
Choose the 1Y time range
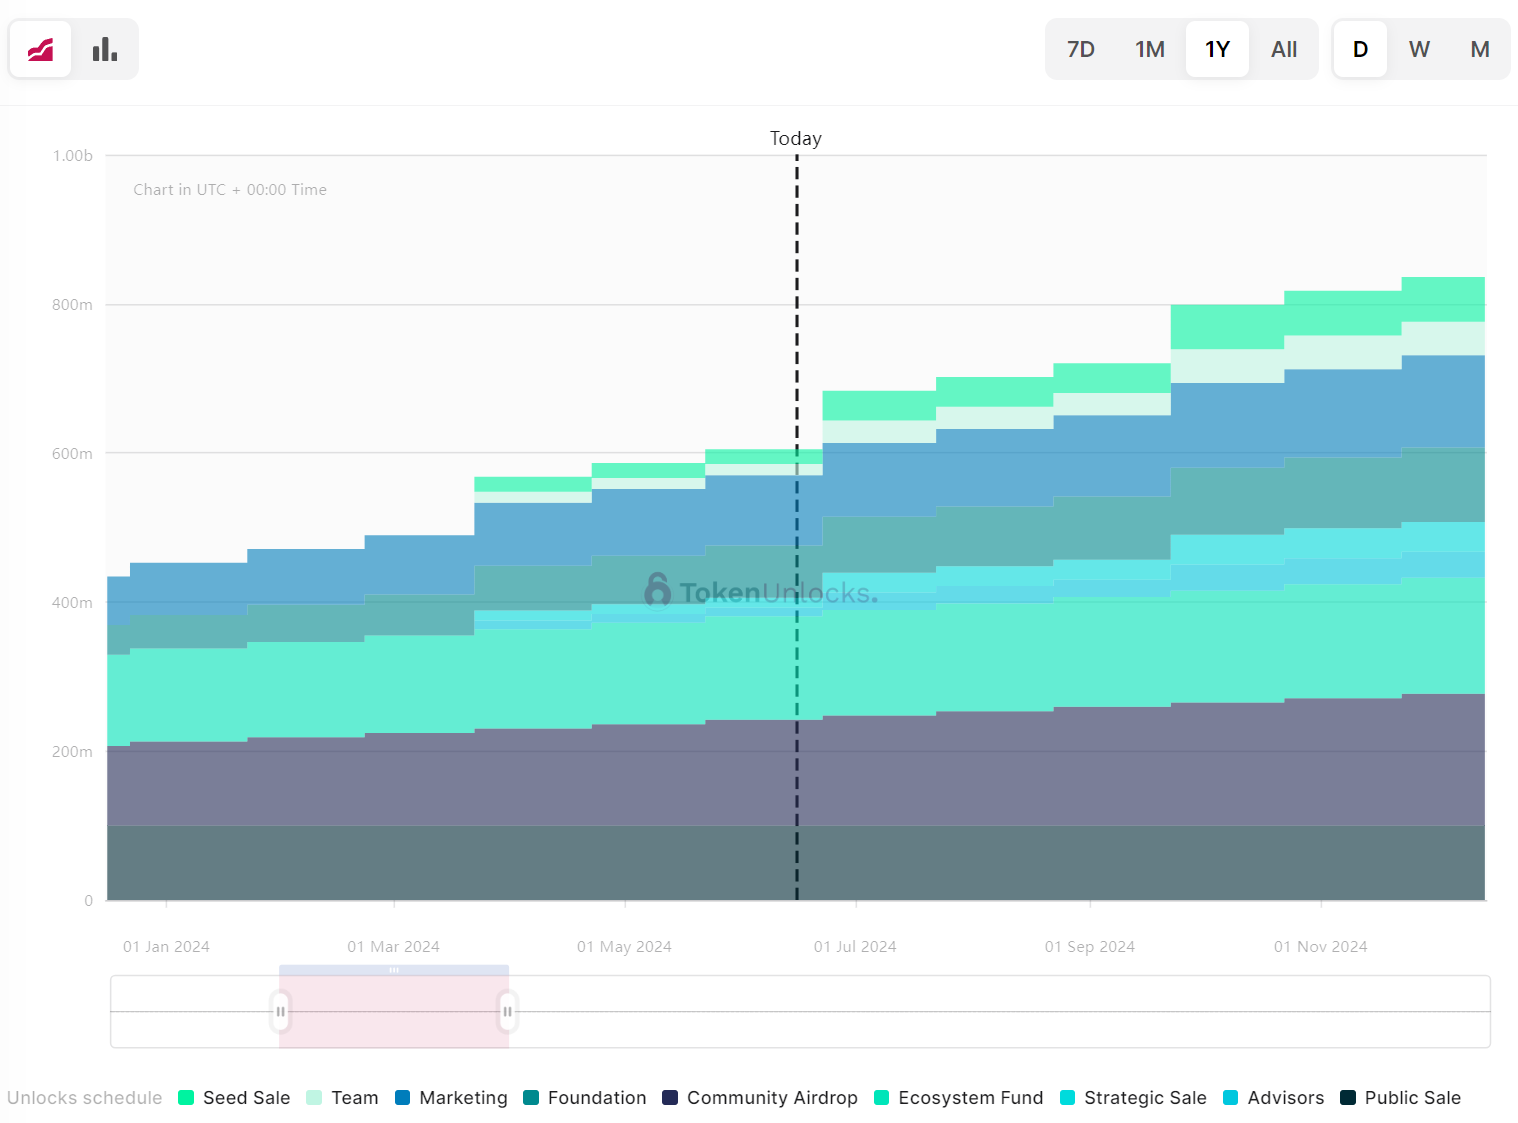1216,49
